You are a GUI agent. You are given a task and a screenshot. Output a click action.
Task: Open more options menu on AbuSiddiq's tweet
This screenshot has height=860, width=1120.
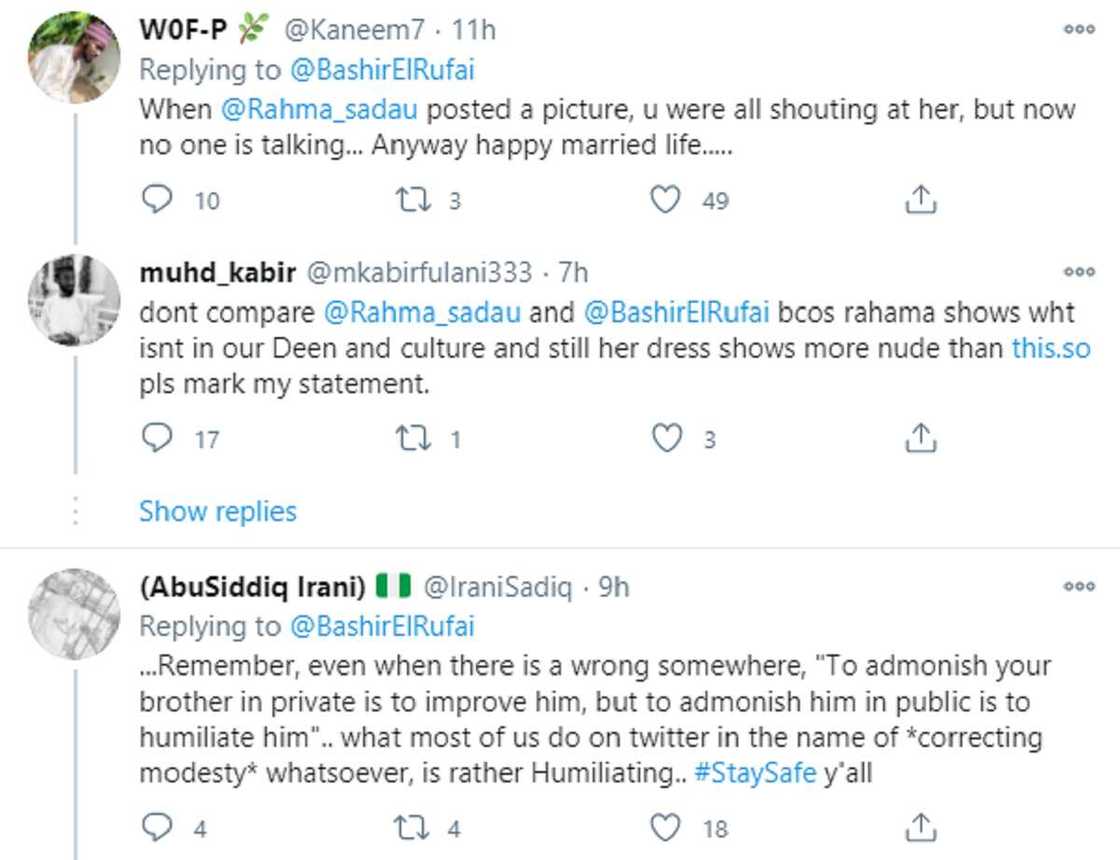tap(1080, 588)
